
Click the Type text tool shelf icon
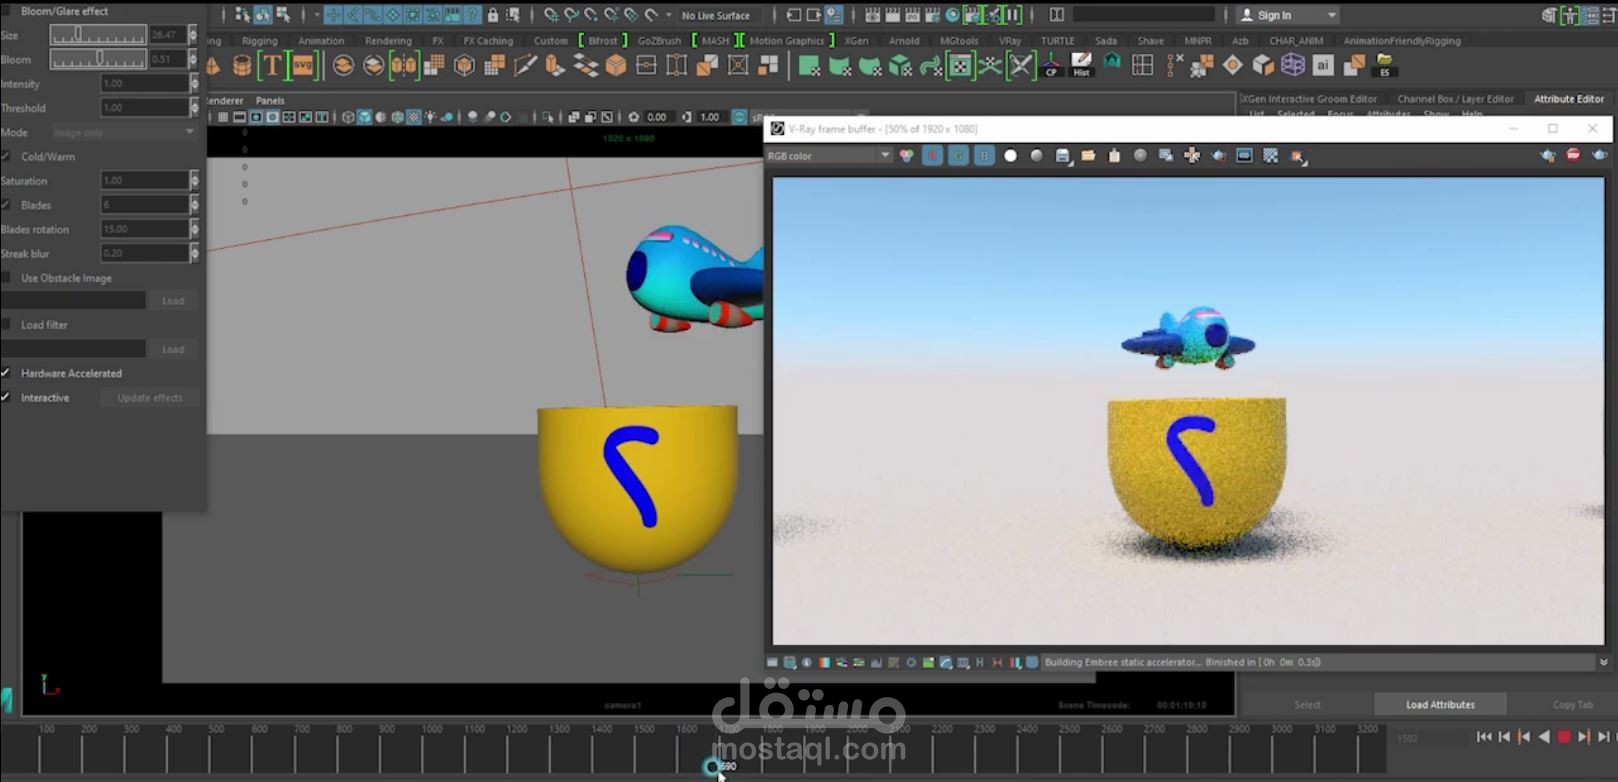click(272, 66)
